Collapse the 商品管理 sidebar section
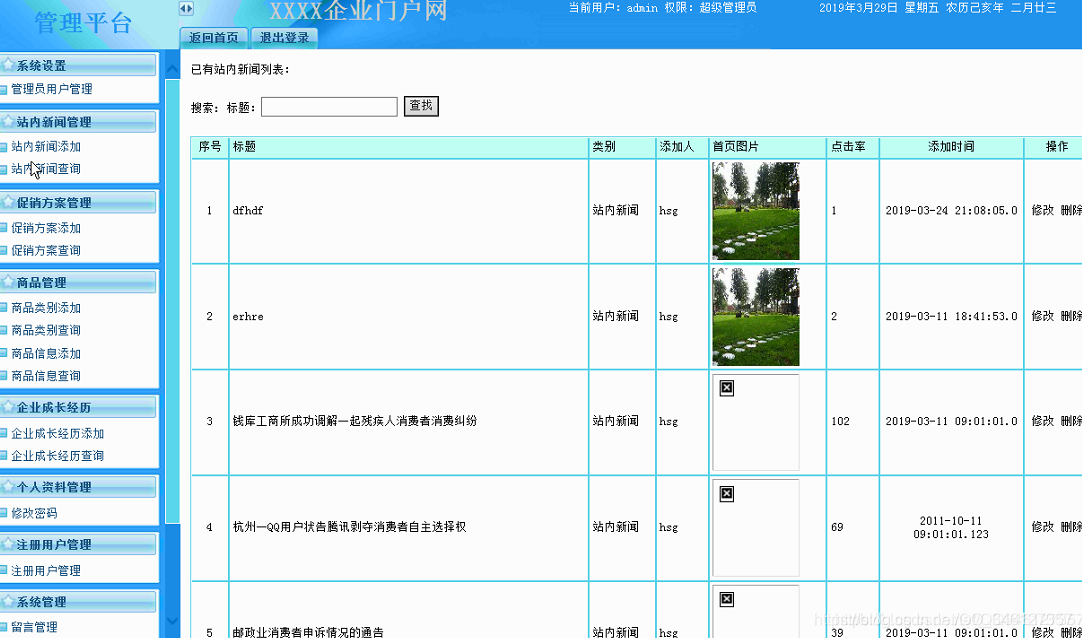 [x=79, y=283]
